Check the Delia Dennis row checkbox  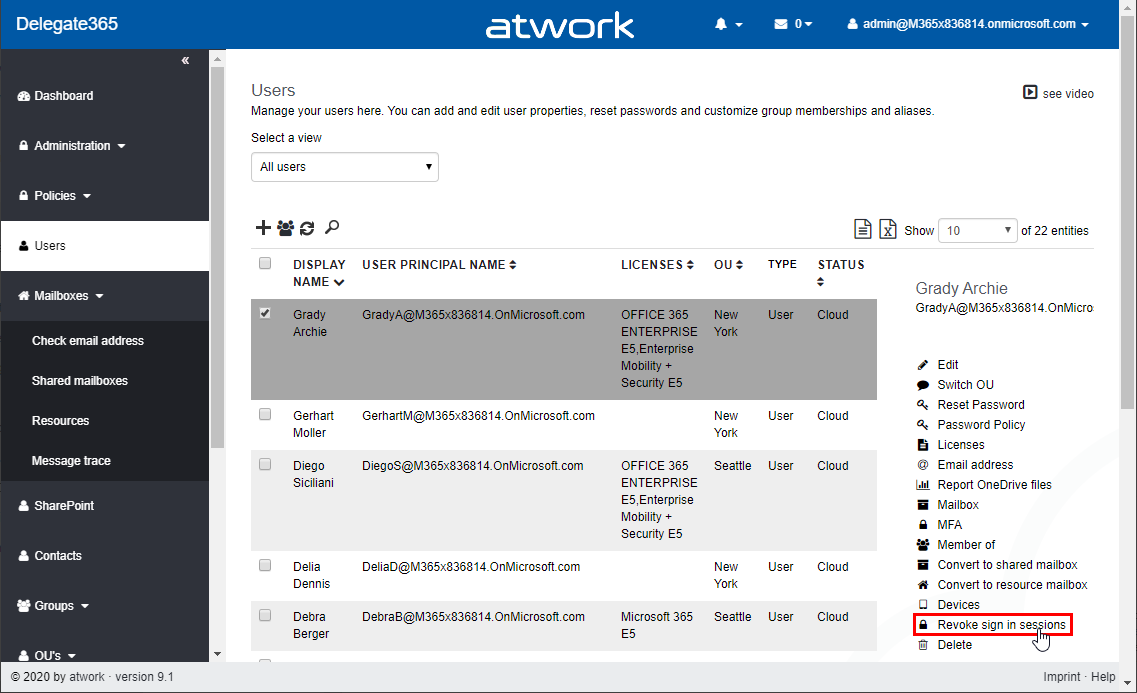tap(265, 565)
